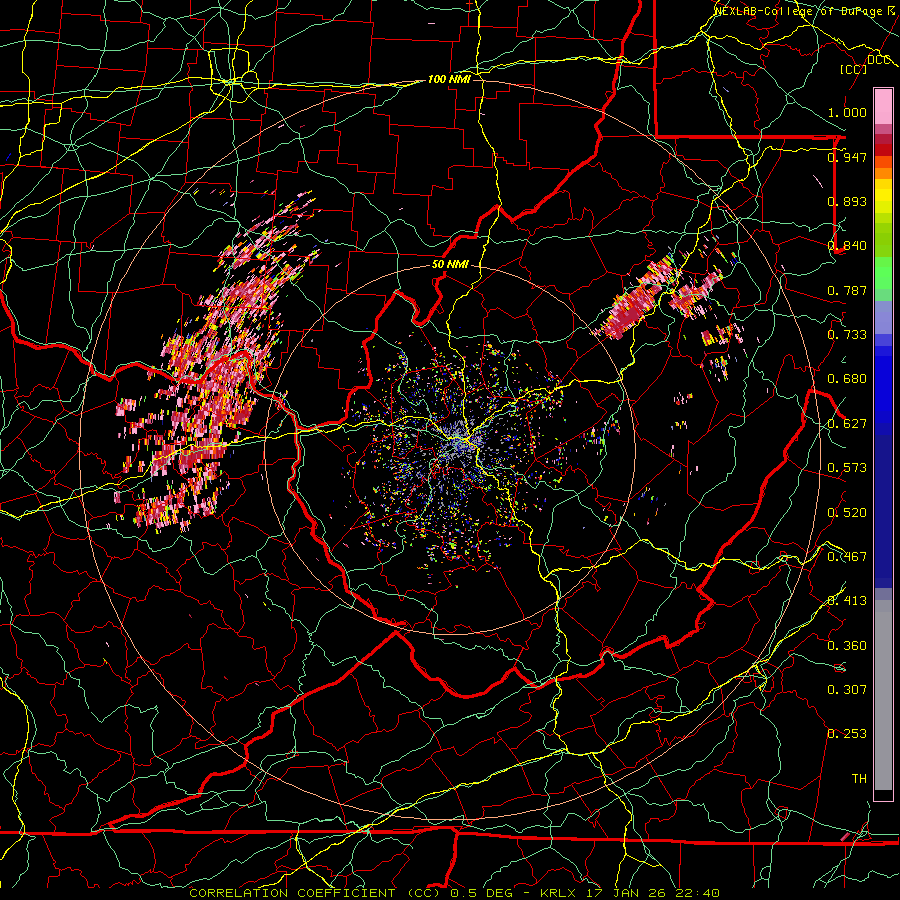
Task: Pick the periwinkle band in the color bar
Action: 883,317
